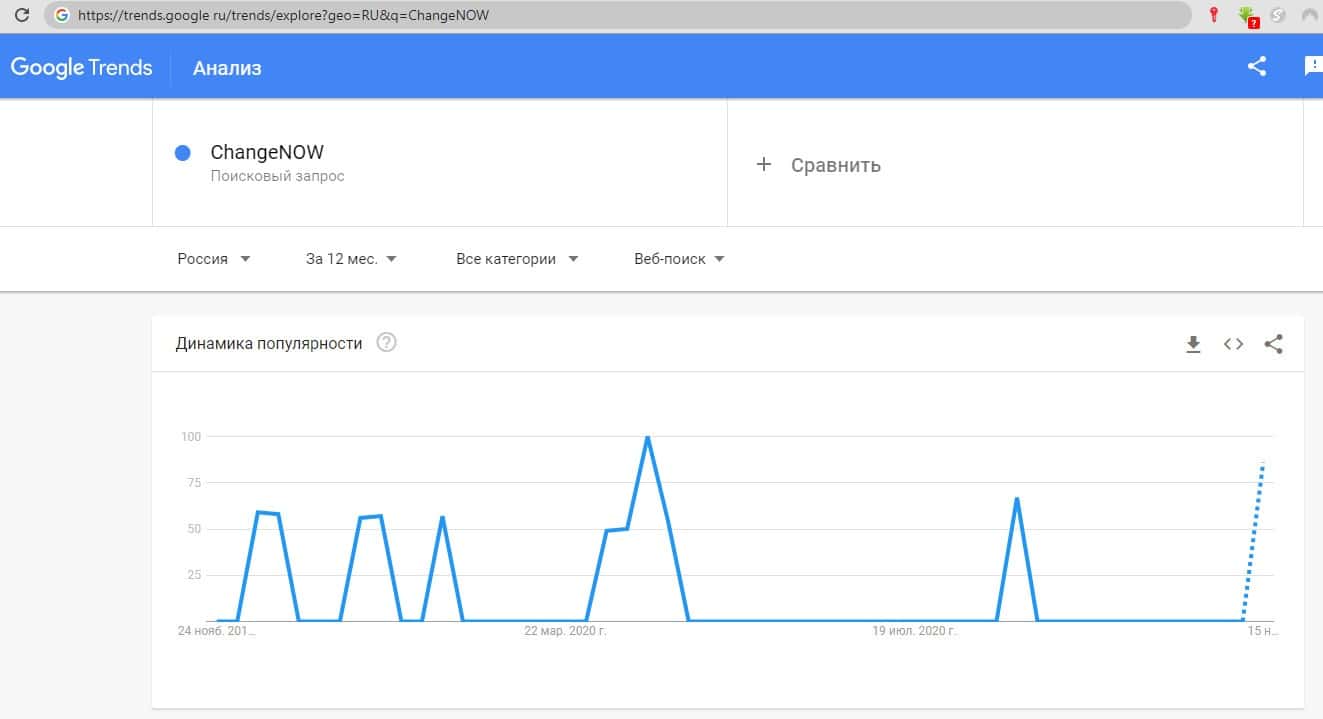The height and width of the screenshot is (719, 1323).
Task: Click the red key extension icon
Action: click(x=1214, y=15)
